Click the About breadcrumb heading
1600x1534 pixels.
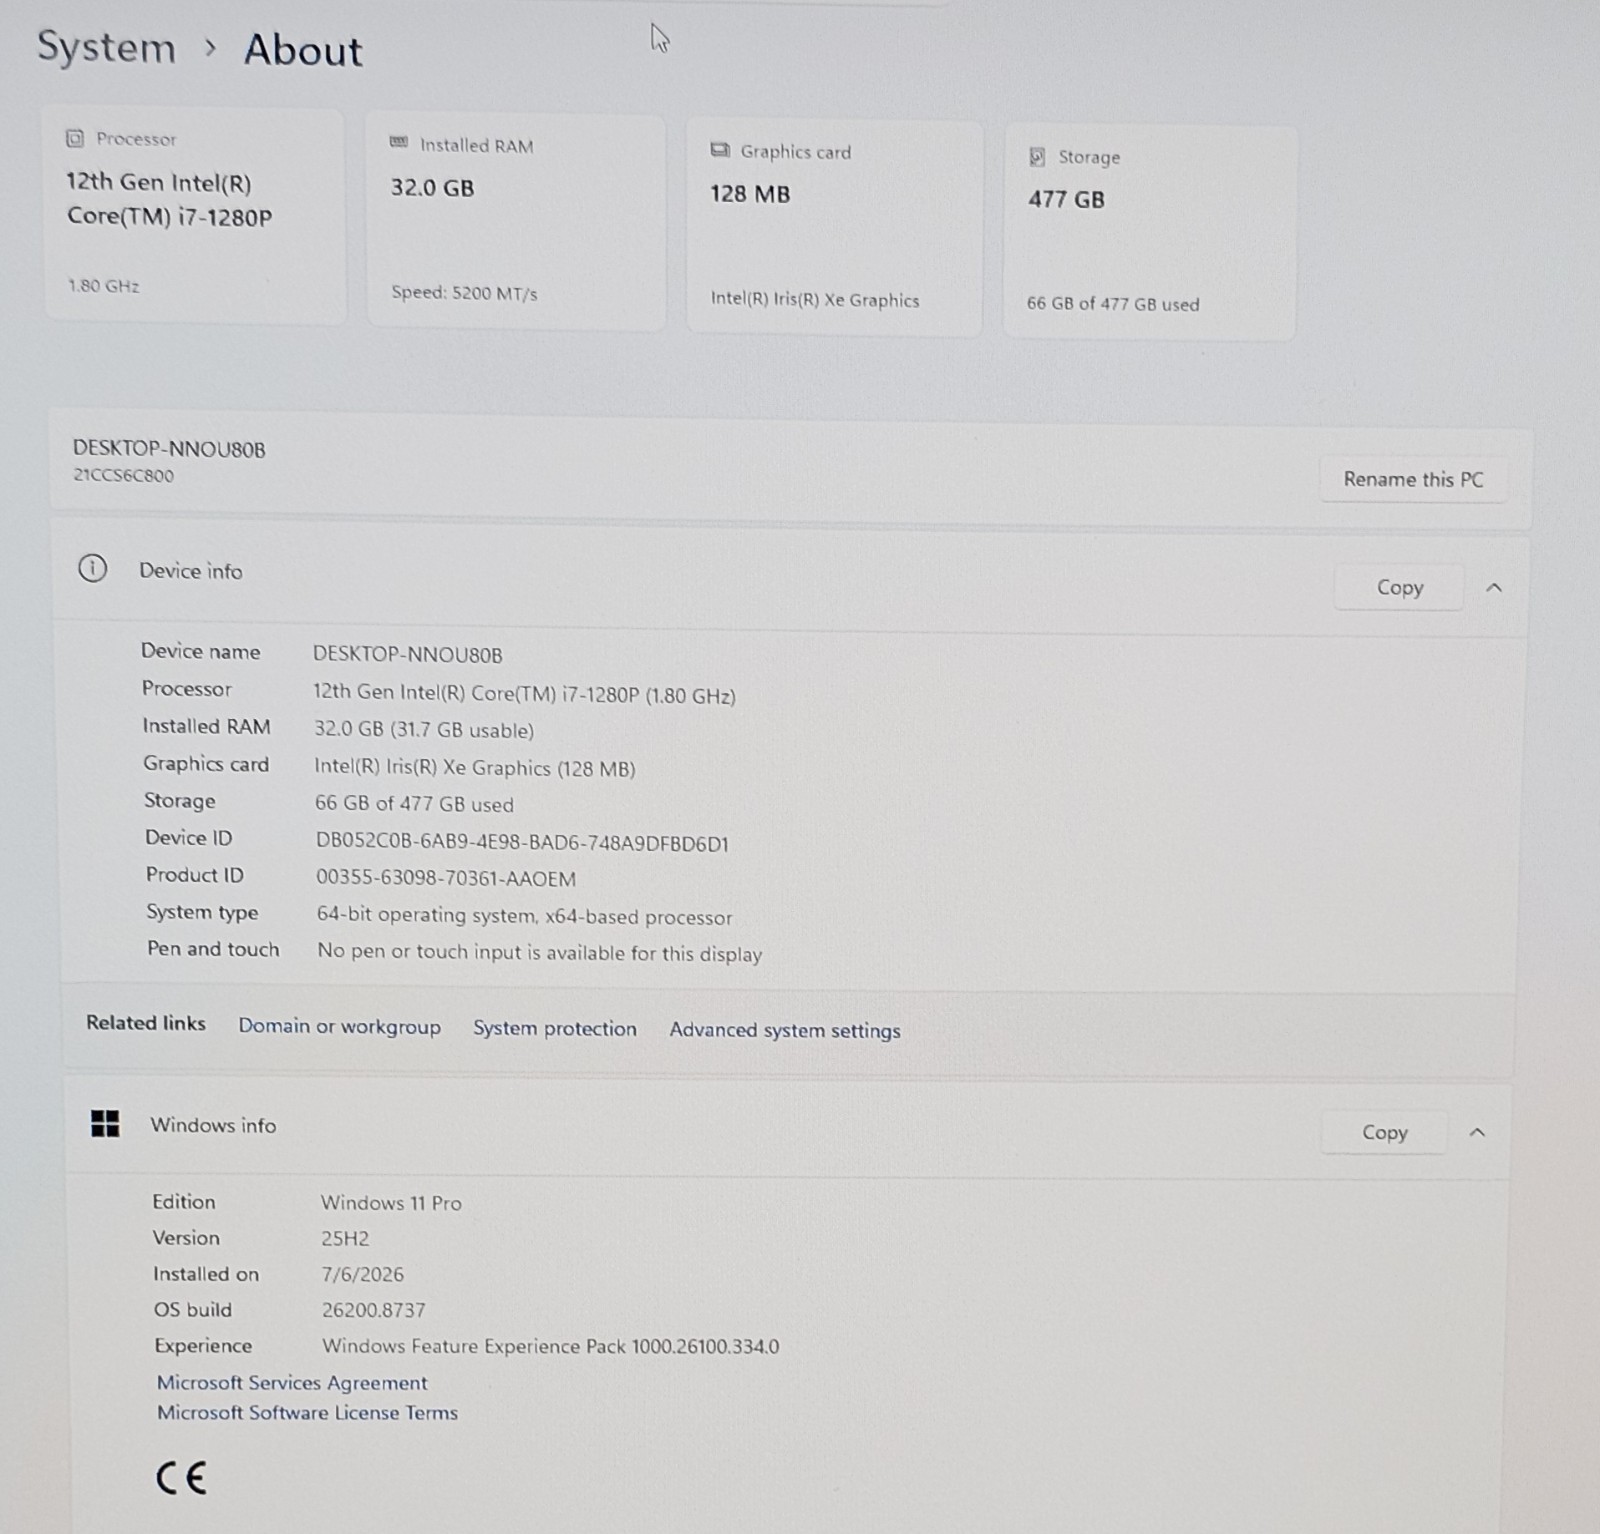coord(303,50)
